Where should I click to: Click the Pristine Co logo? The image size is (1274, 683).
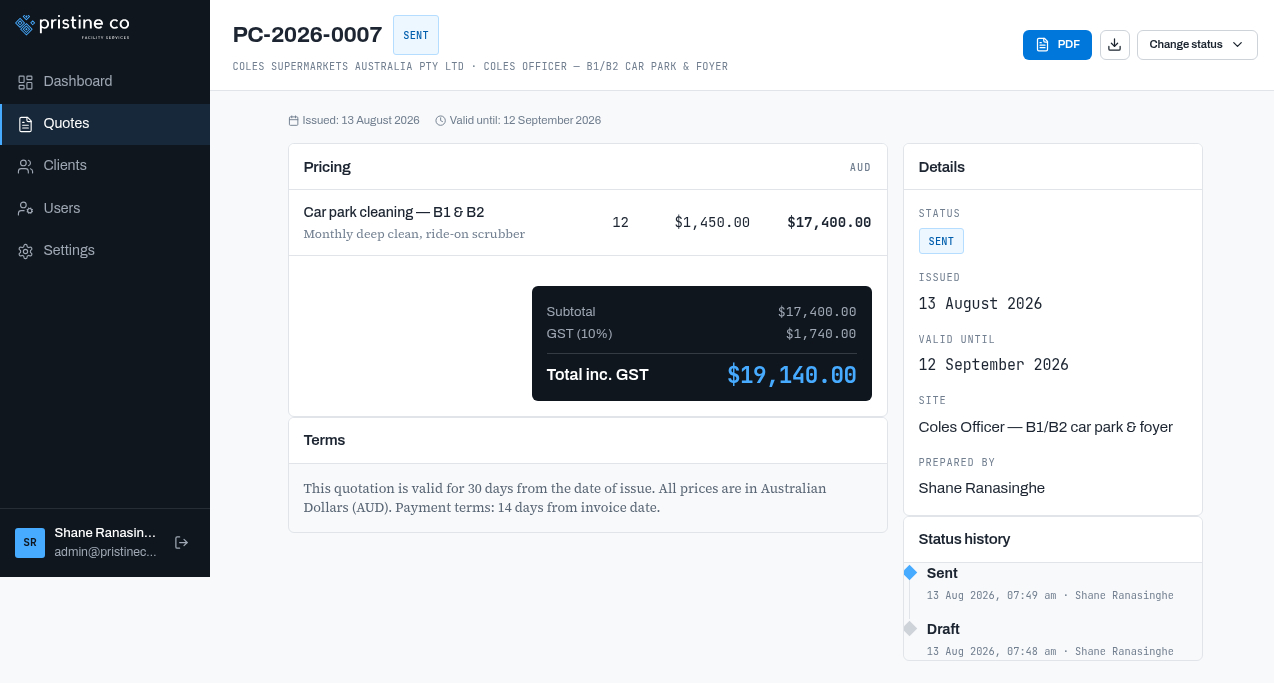point(72,24)
